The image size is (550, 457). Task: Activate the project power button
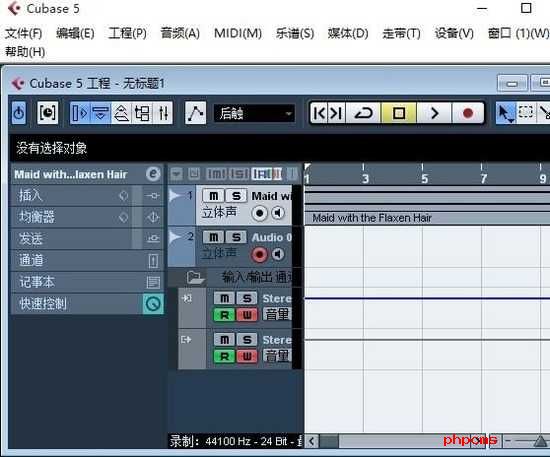19,113
